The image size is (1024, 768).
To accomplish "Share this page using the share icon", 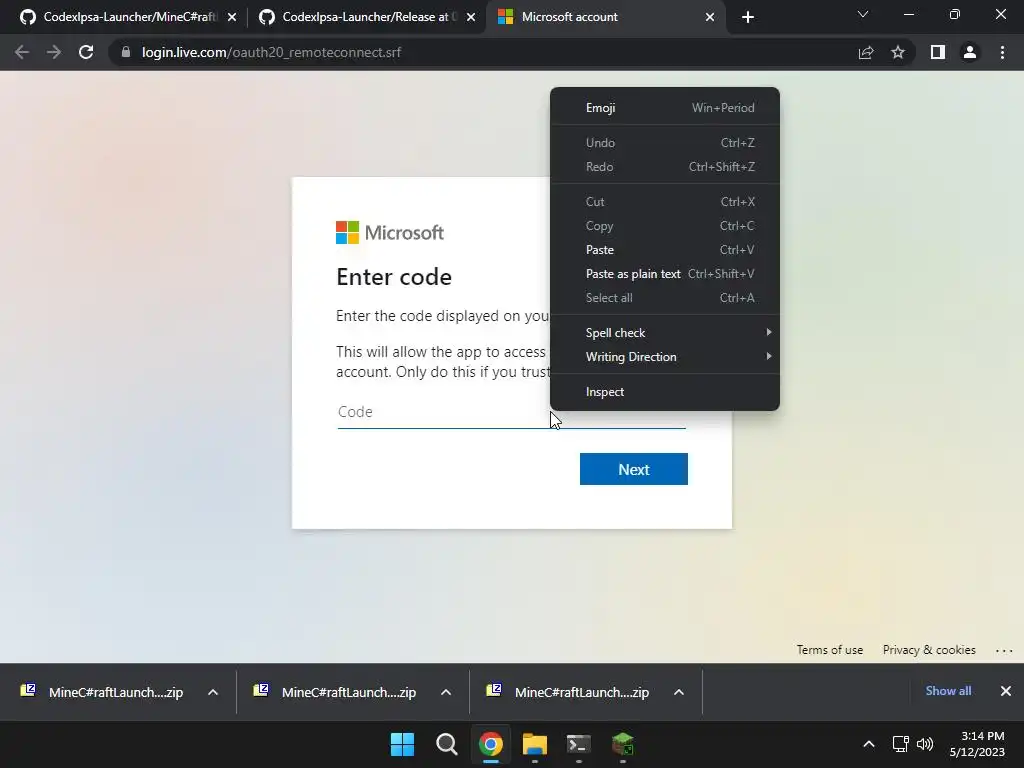I will coord(866,52).
